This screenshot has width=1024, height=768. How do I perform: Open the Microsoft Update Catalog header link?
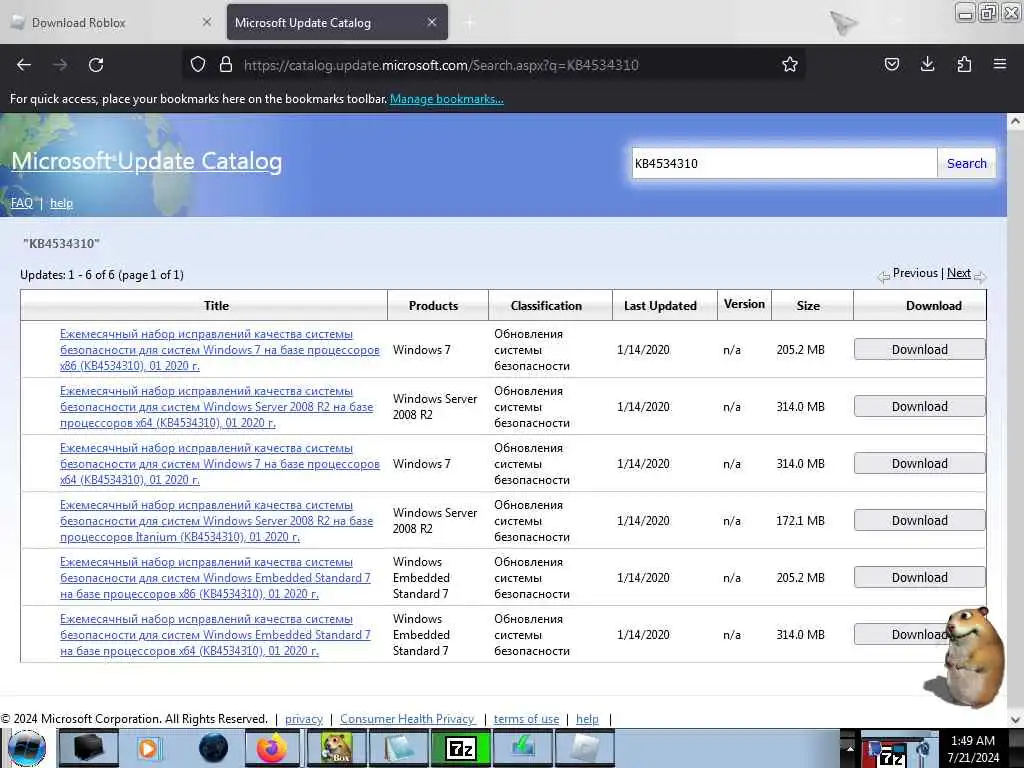(147, 161)
